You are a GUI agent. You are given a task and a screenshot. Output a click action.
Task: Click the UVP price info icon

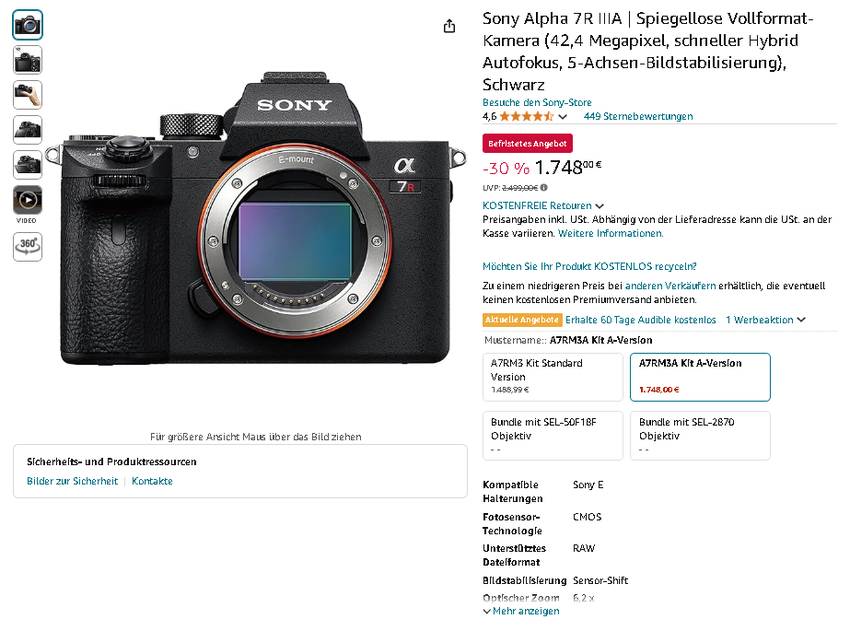point(544,187)
